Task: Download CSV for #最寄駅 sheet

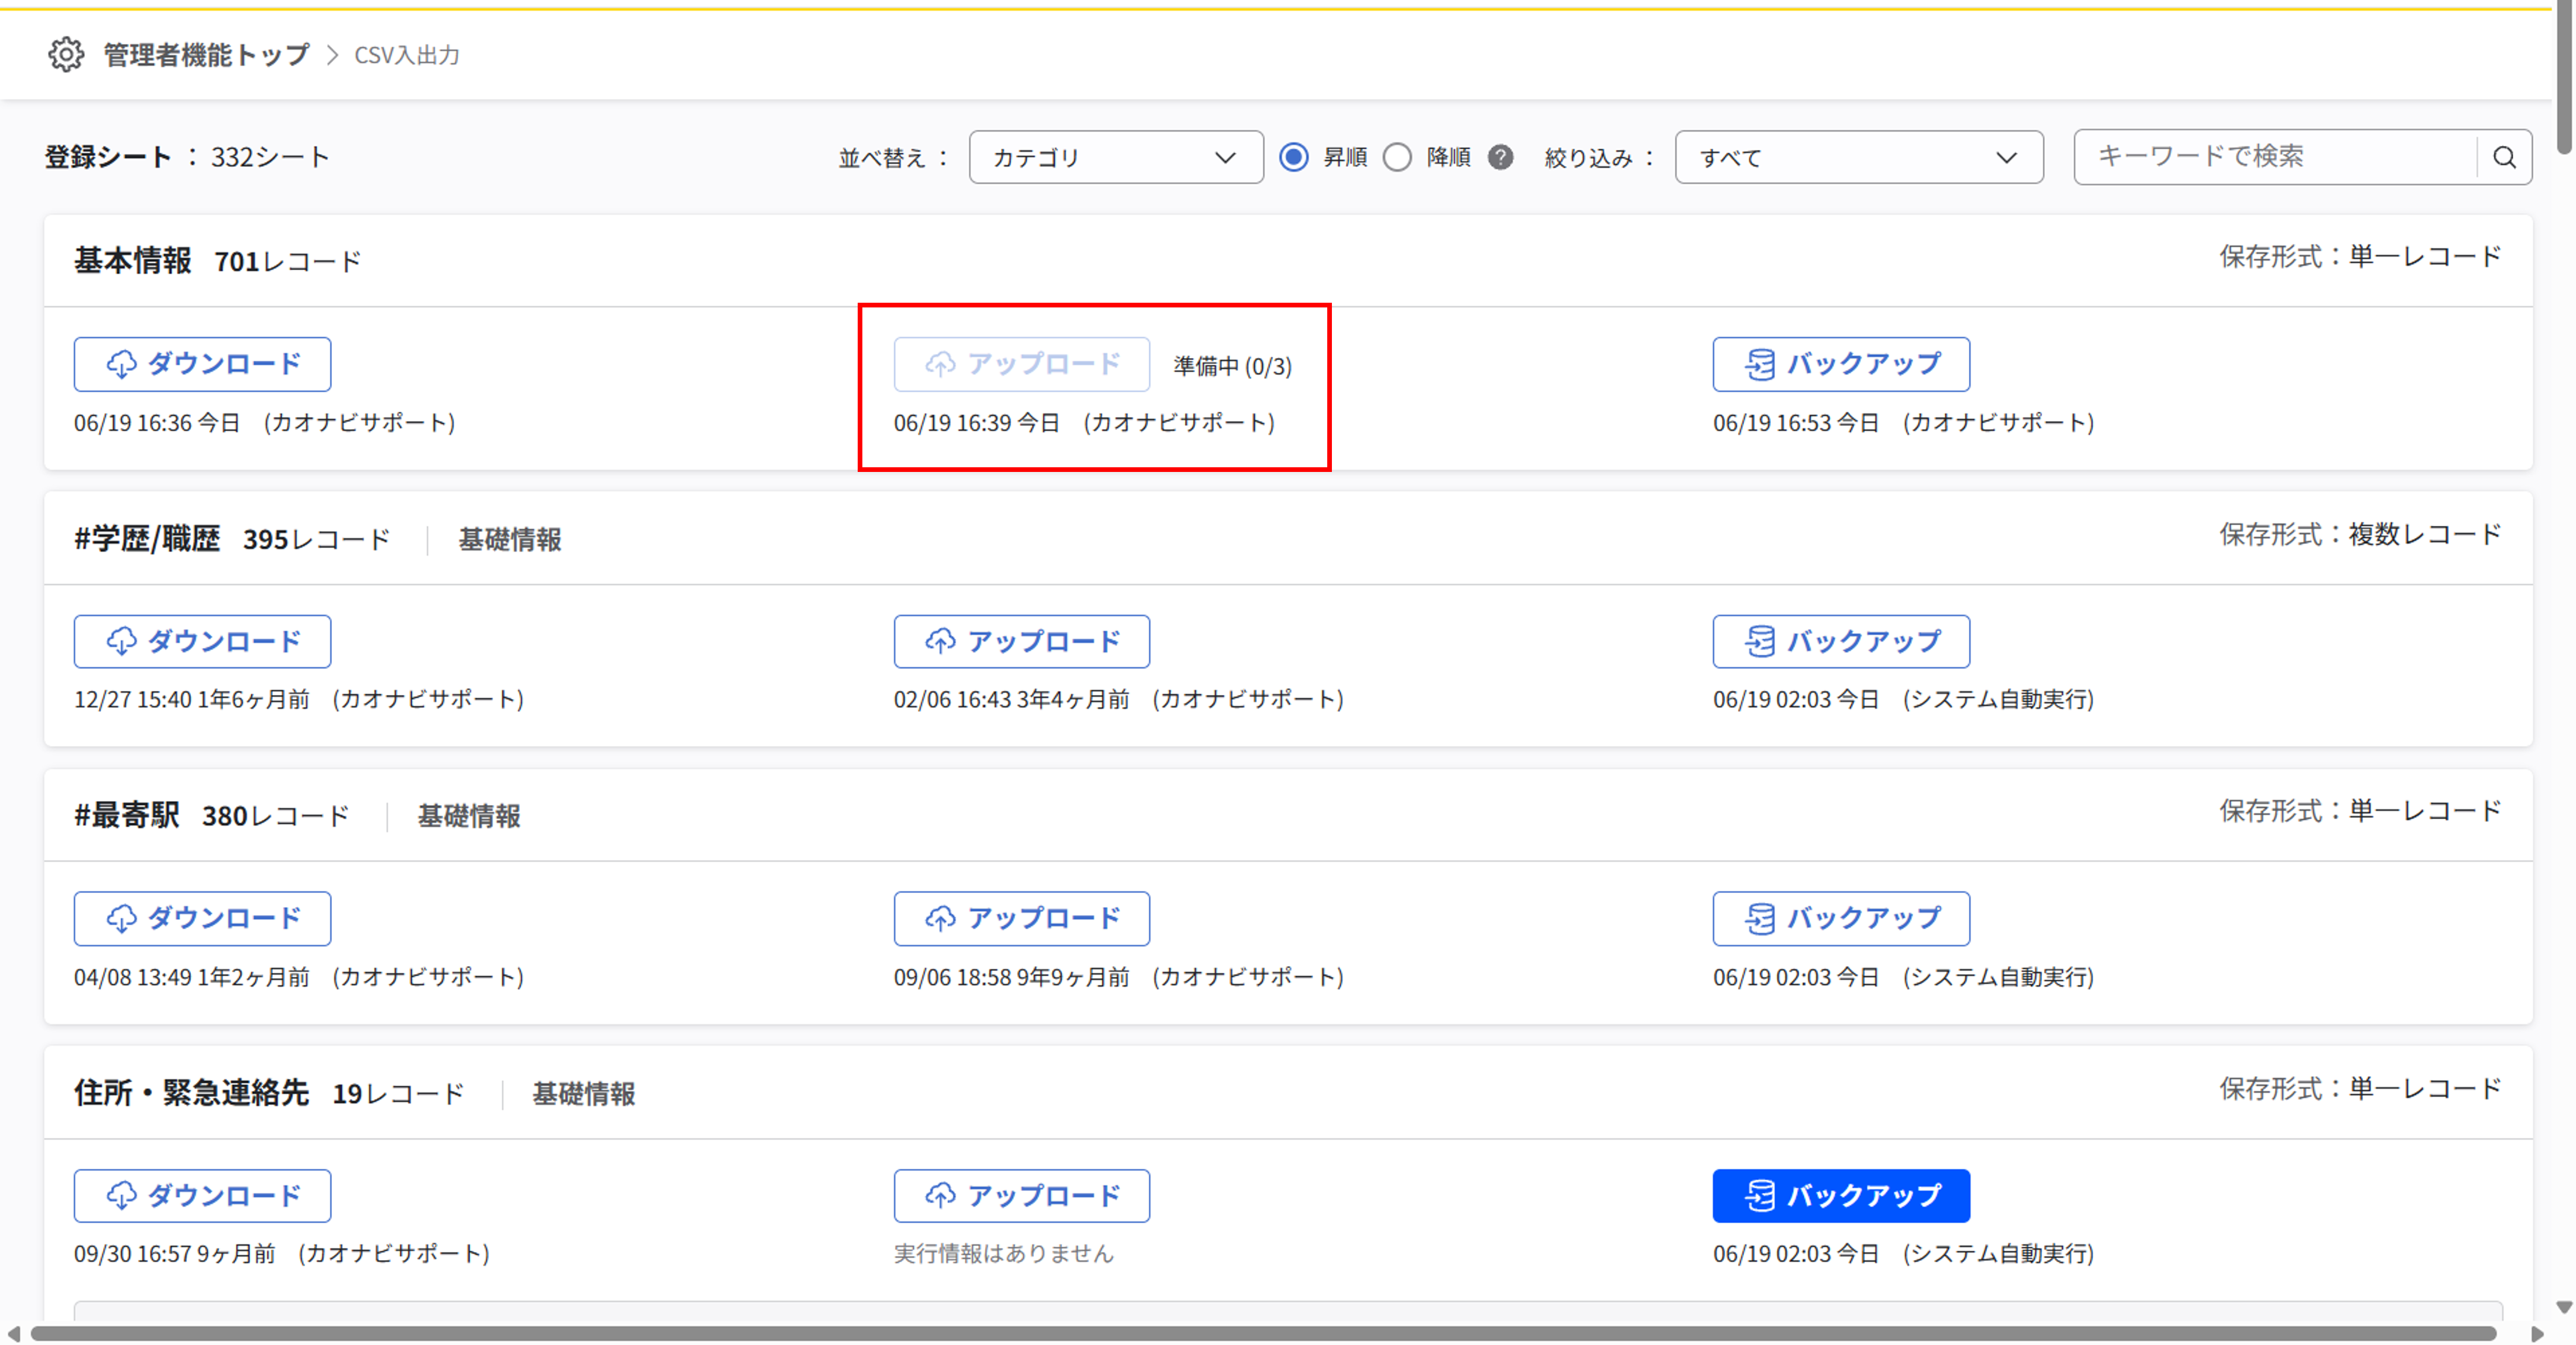Action: click(x=202, y=918)
